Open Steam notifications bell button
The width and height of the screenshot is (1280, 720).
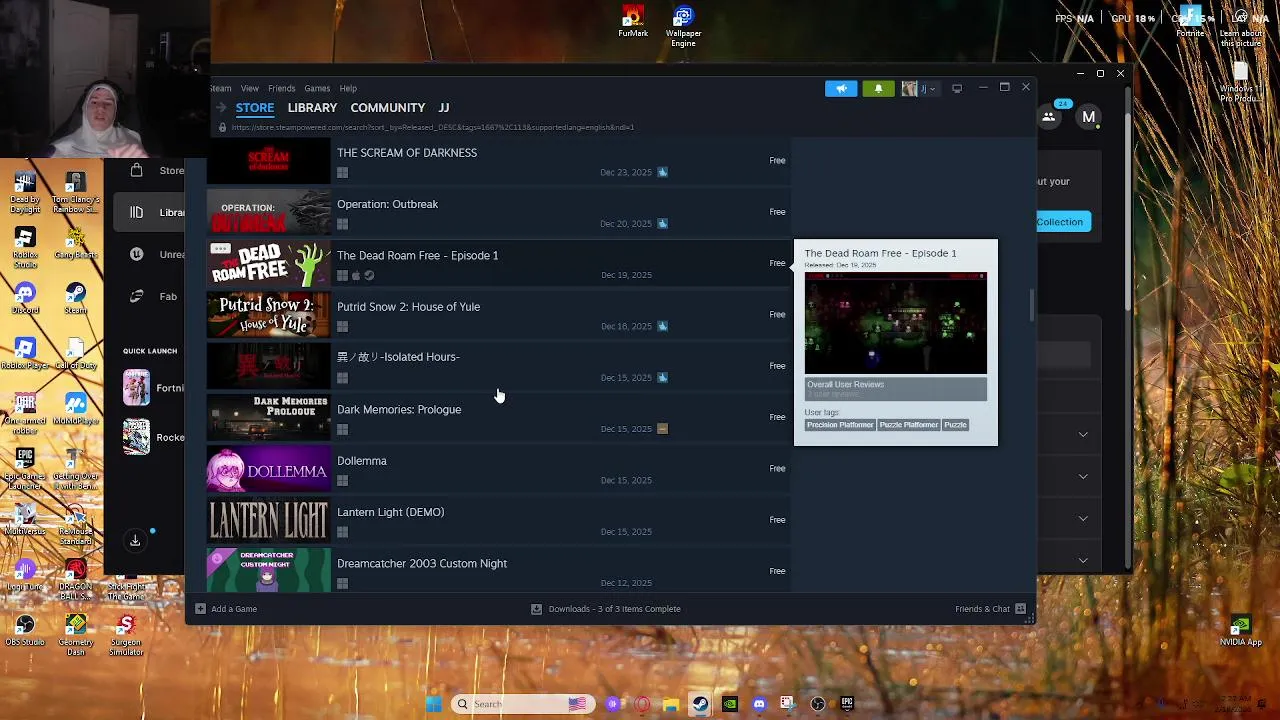pos(878,89)
